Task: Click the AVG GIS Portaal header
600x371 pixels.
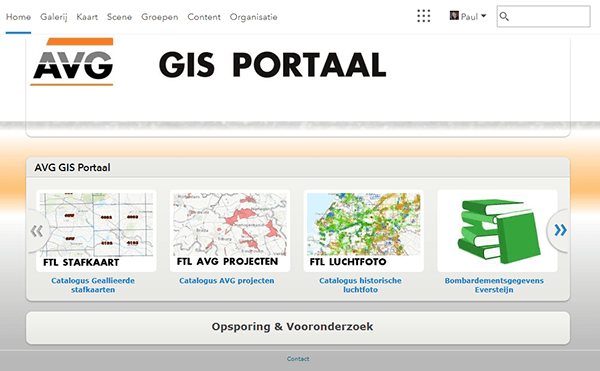Action: [72, 168]
